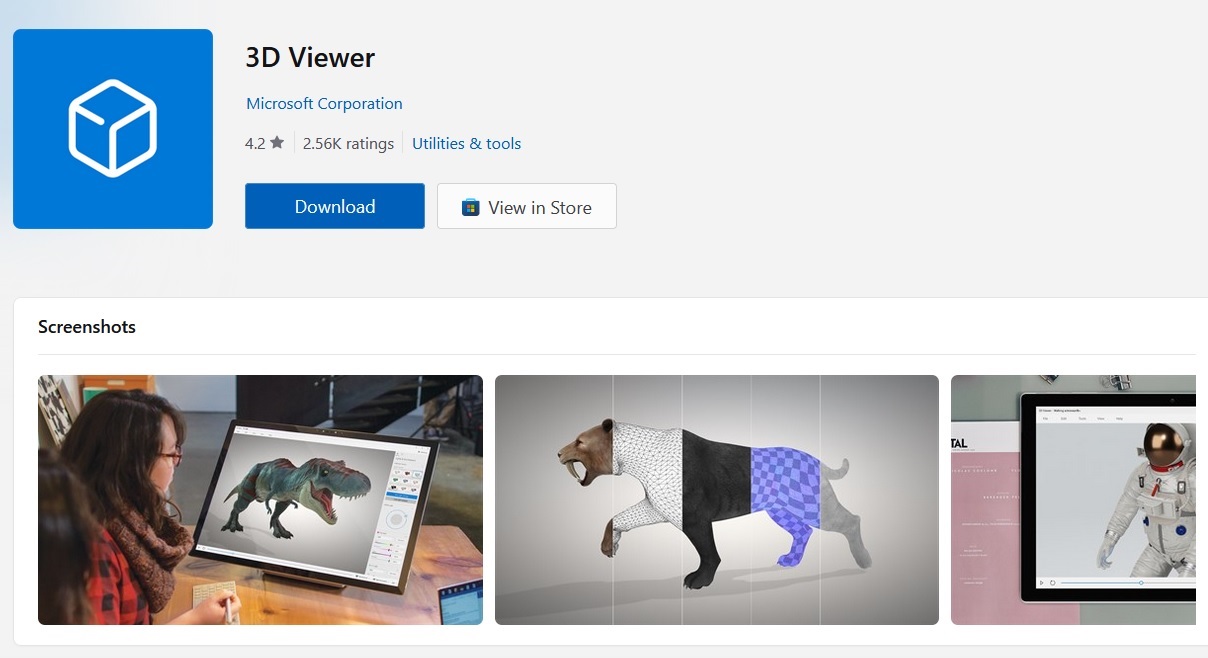The width and height of the screenshot is (1208, 658).
Task: Click the Download button
Action: point(335,206)
